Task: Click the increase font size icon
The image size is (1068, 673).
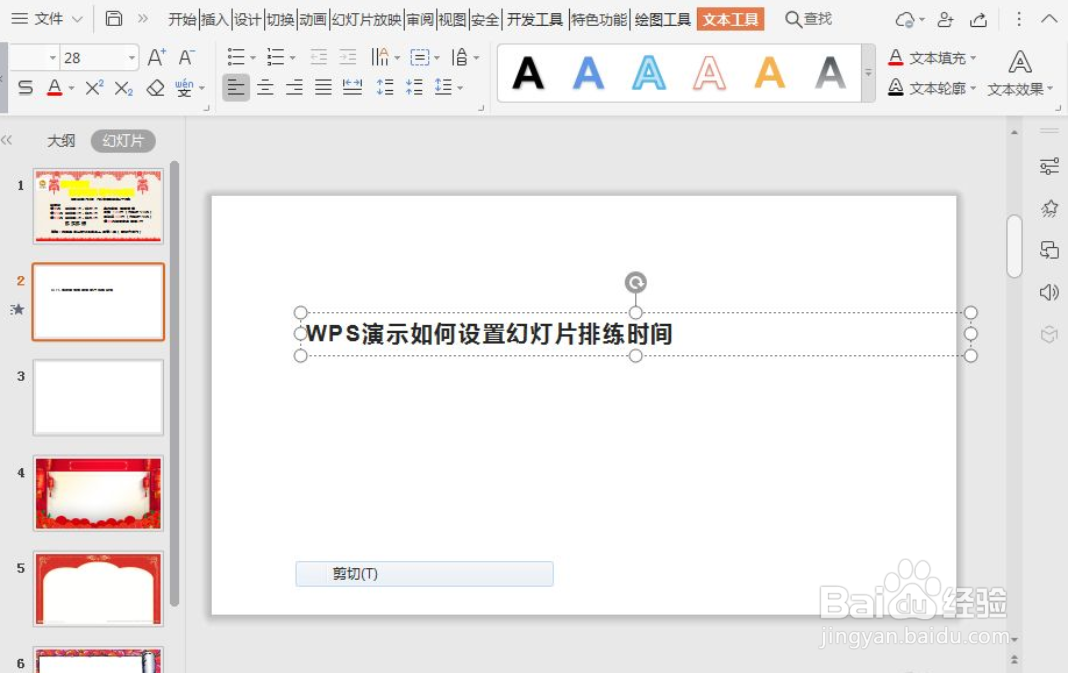Action: [x=155, y=58]
